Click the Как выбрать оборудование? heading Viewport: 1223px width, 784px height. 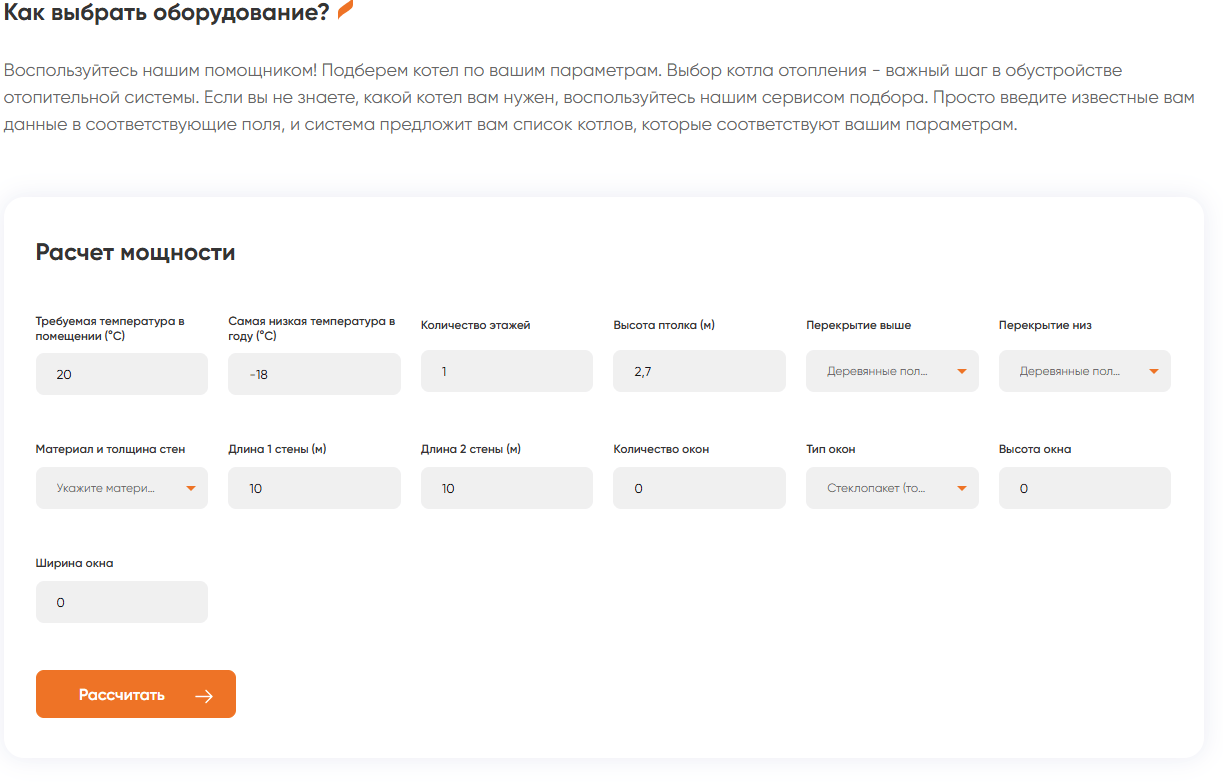click(167, 12)
